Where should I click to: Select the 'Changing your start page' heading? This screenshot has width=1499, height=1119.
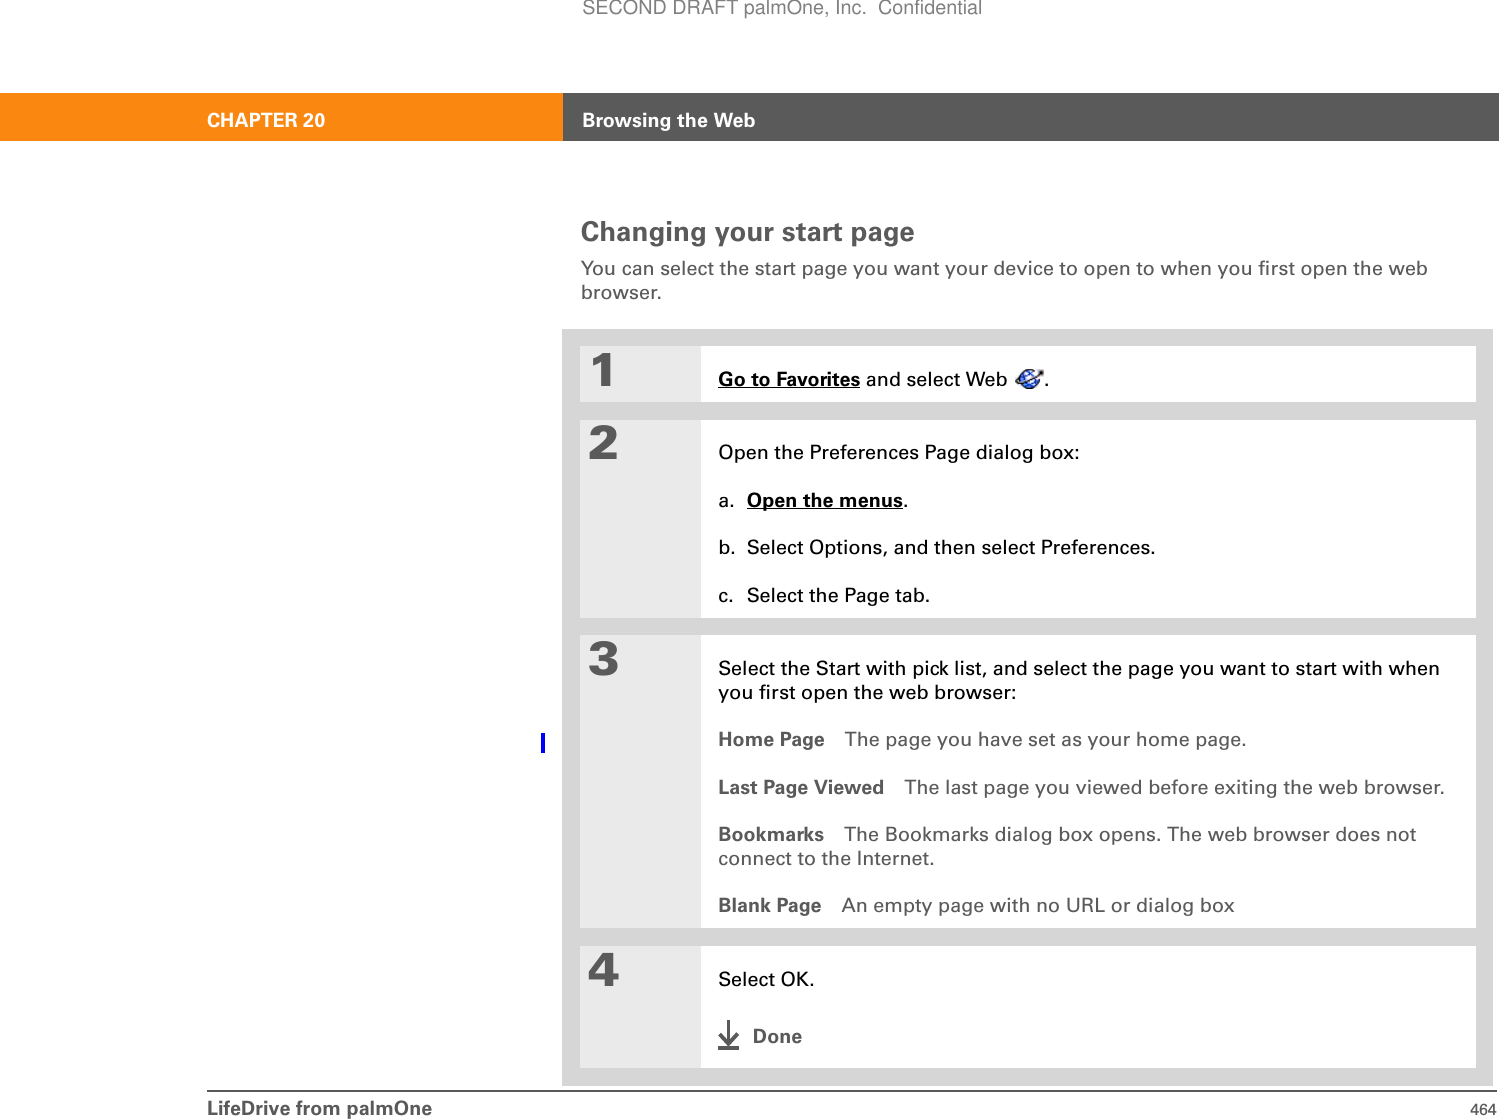point(747,232)
